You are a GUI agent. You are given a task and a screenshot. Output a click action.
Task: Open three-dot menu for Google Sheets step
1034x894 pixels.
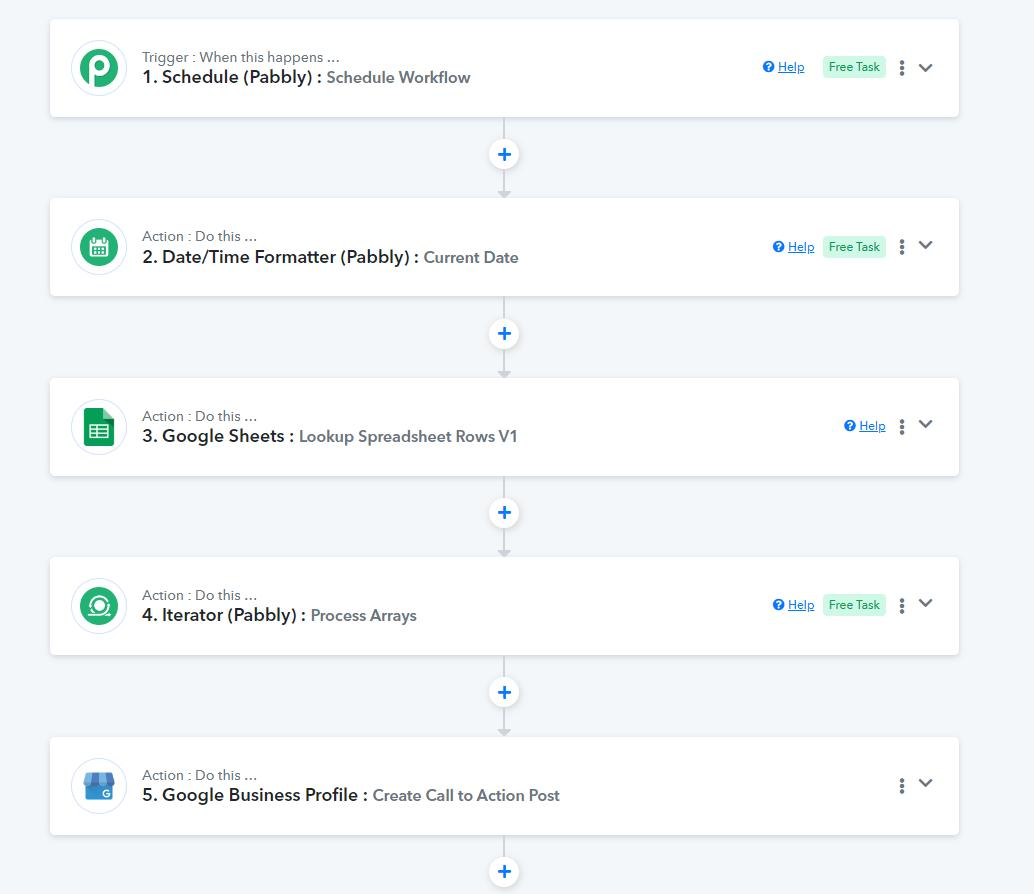901,427
